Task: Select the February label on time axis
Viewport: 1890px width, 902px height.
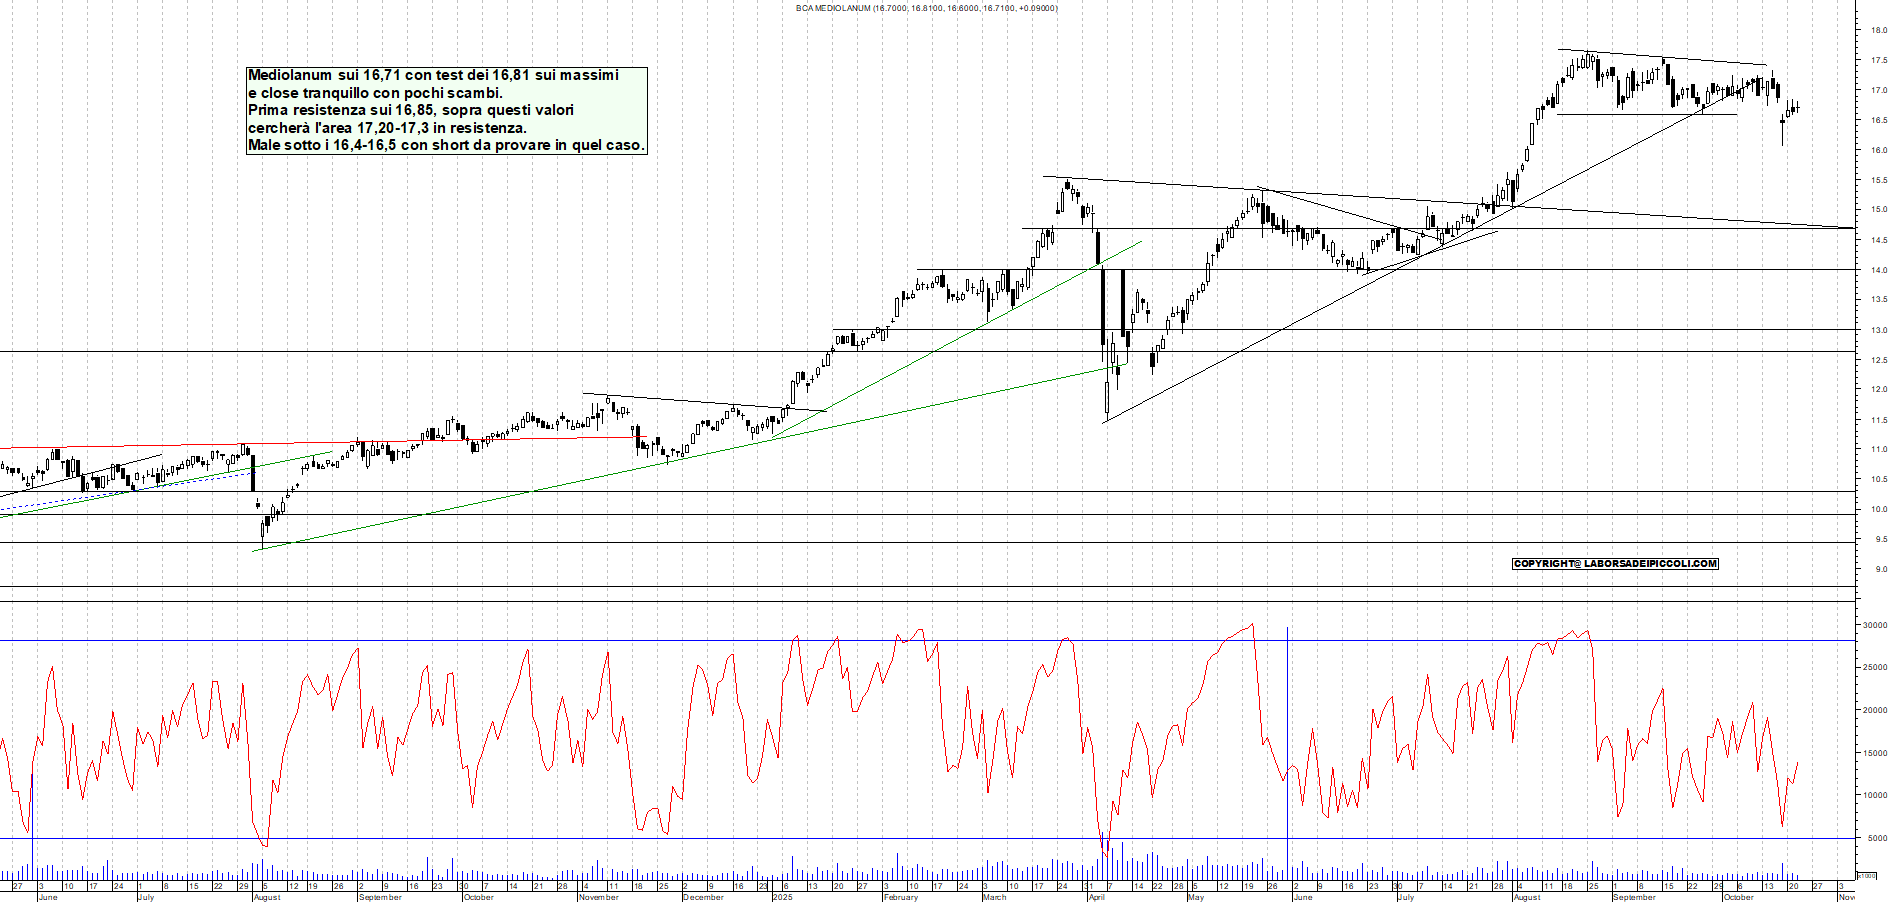Action: coord(900,897)
